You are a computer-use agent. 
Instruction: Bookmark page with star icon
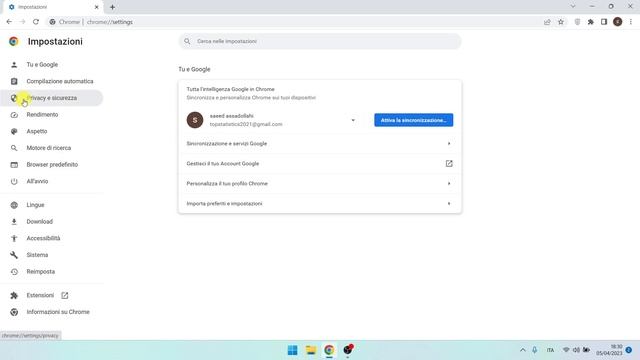coord(561,22)
